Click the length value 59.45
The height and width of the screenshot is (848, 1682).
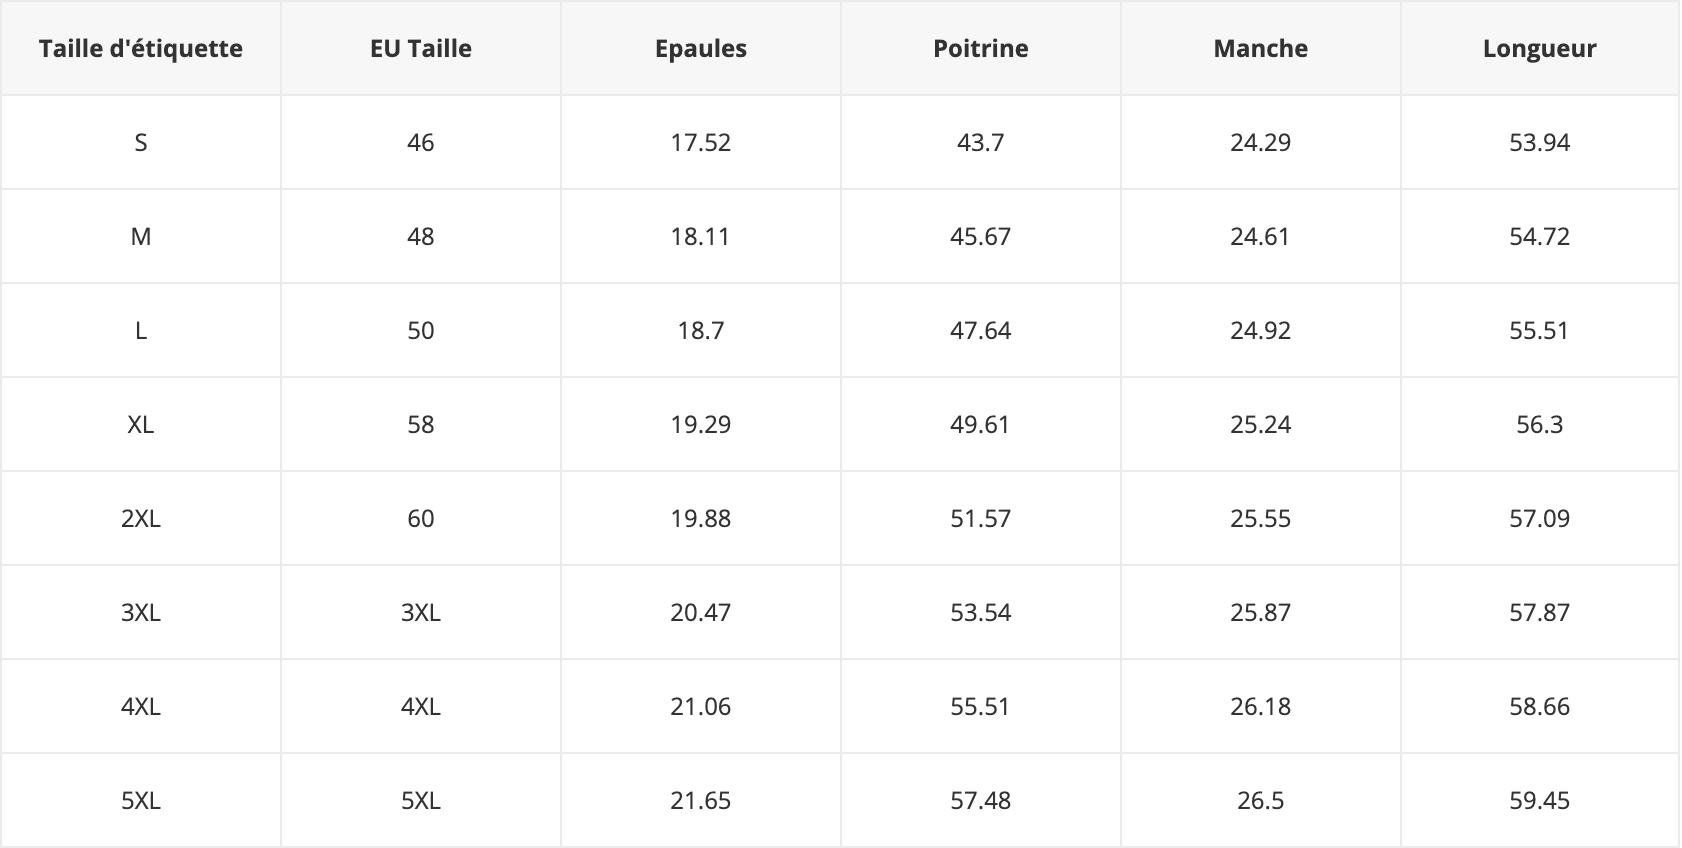(1540, 800)
